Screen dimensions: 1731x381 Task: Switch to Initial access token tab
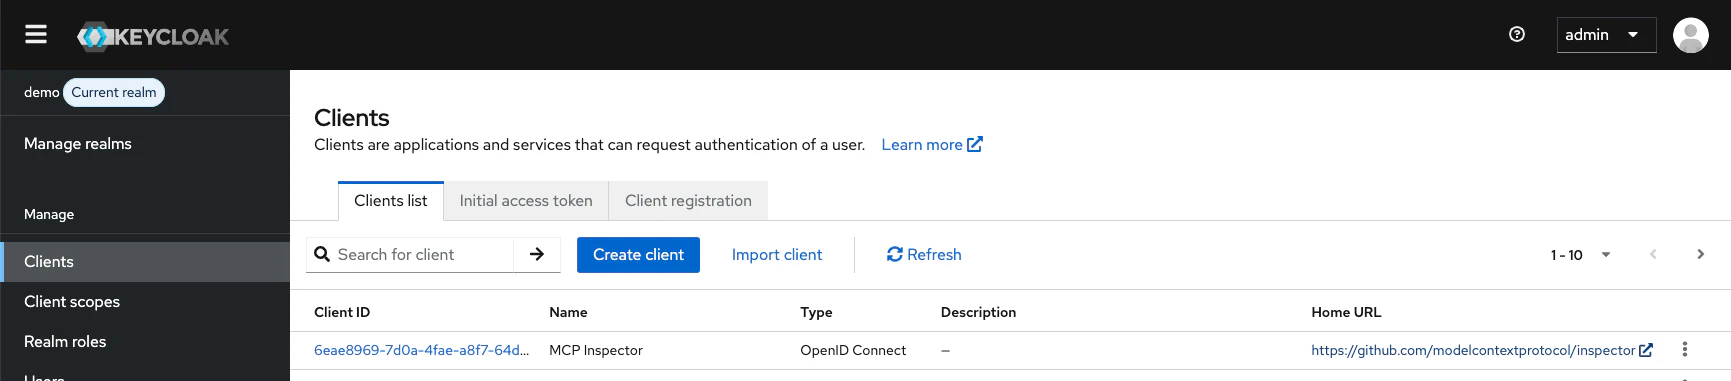[x=526, y=201]
